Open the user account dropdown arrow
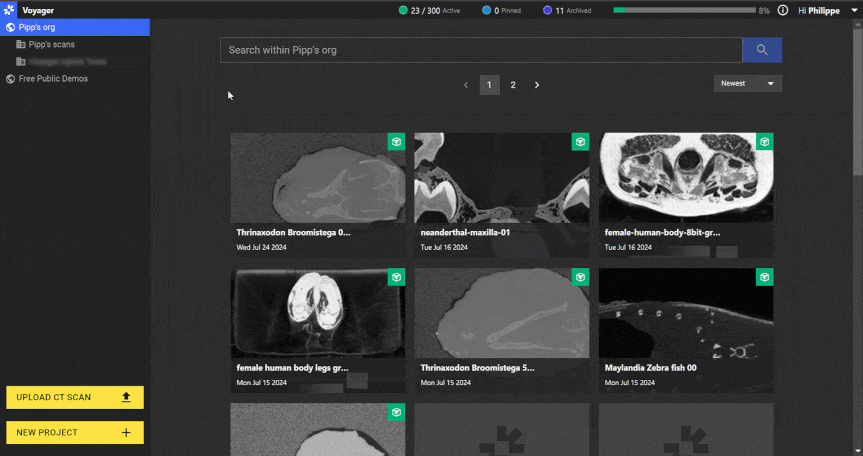Screen dimensions: 863x456 tap(854, 10)
